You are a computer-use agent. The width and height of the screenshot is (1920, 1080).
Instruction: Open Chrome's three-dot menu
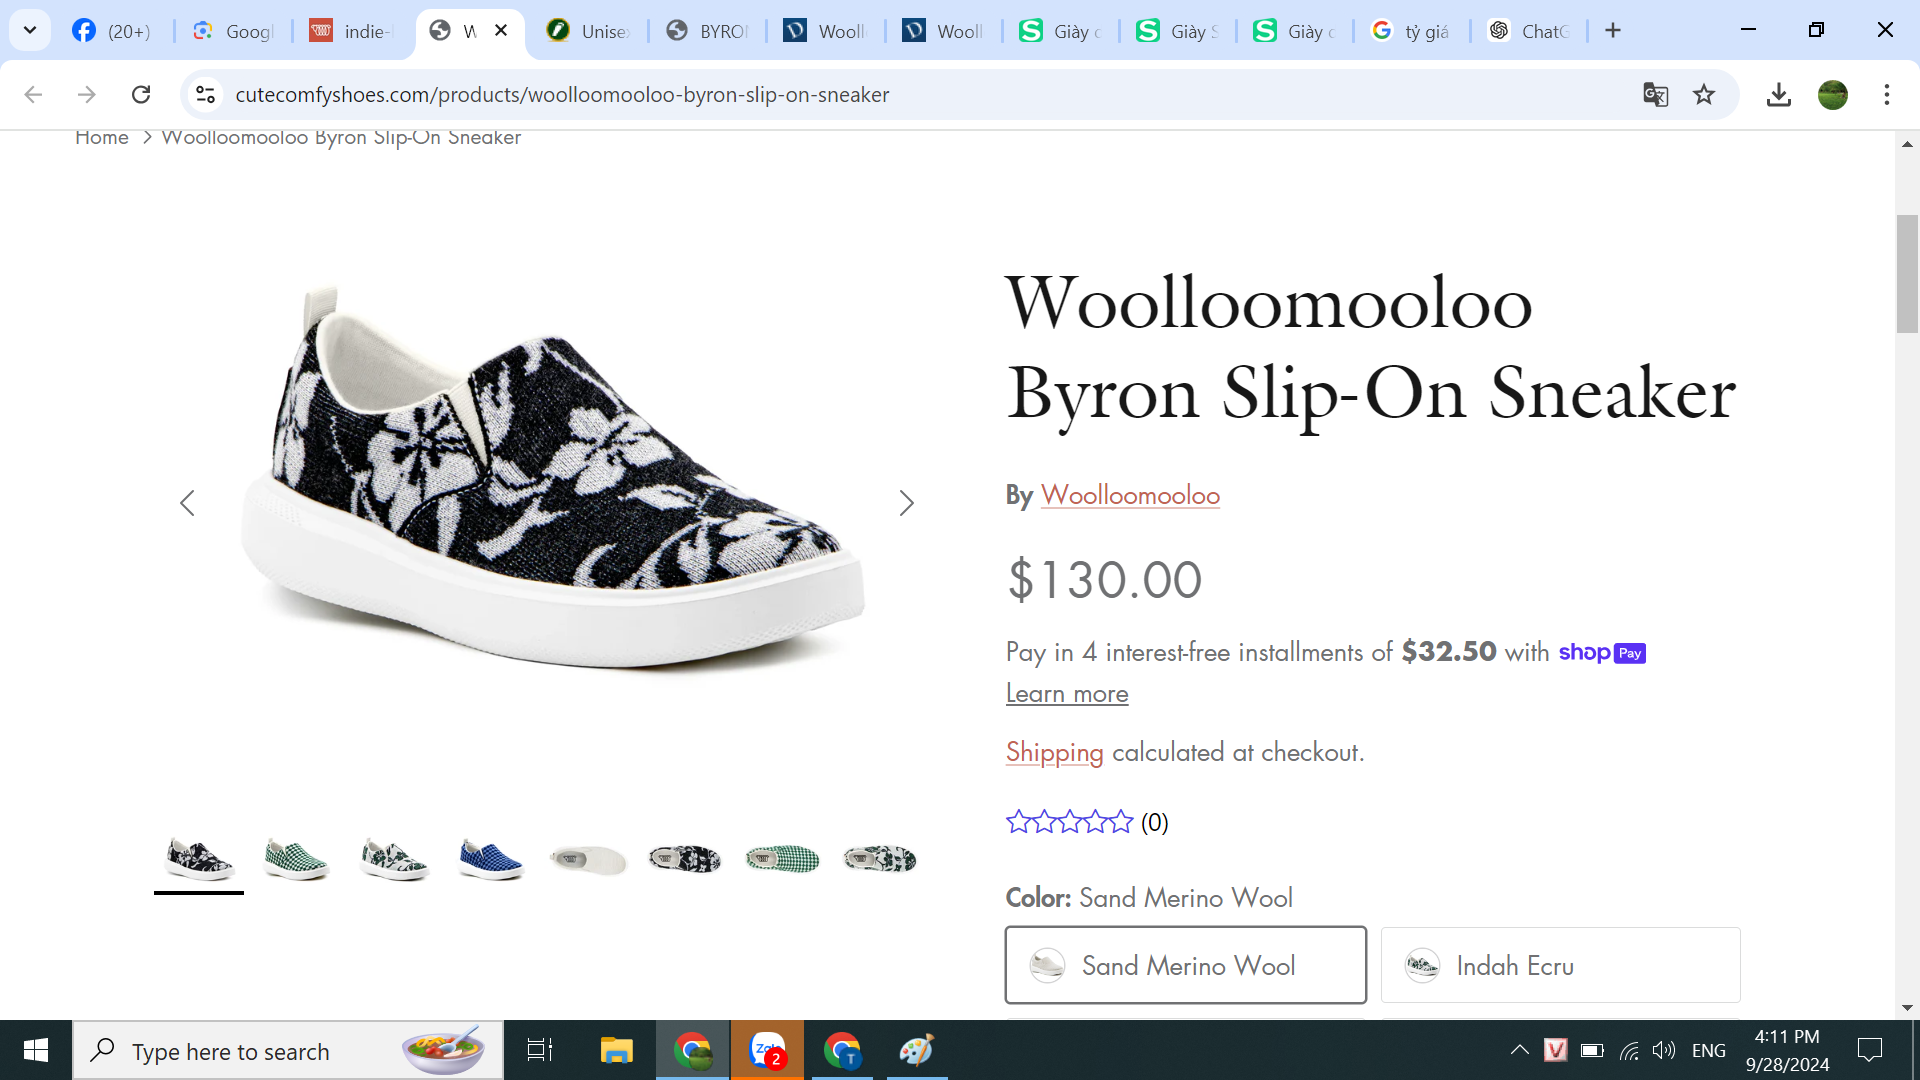(x=1886, y=95)
